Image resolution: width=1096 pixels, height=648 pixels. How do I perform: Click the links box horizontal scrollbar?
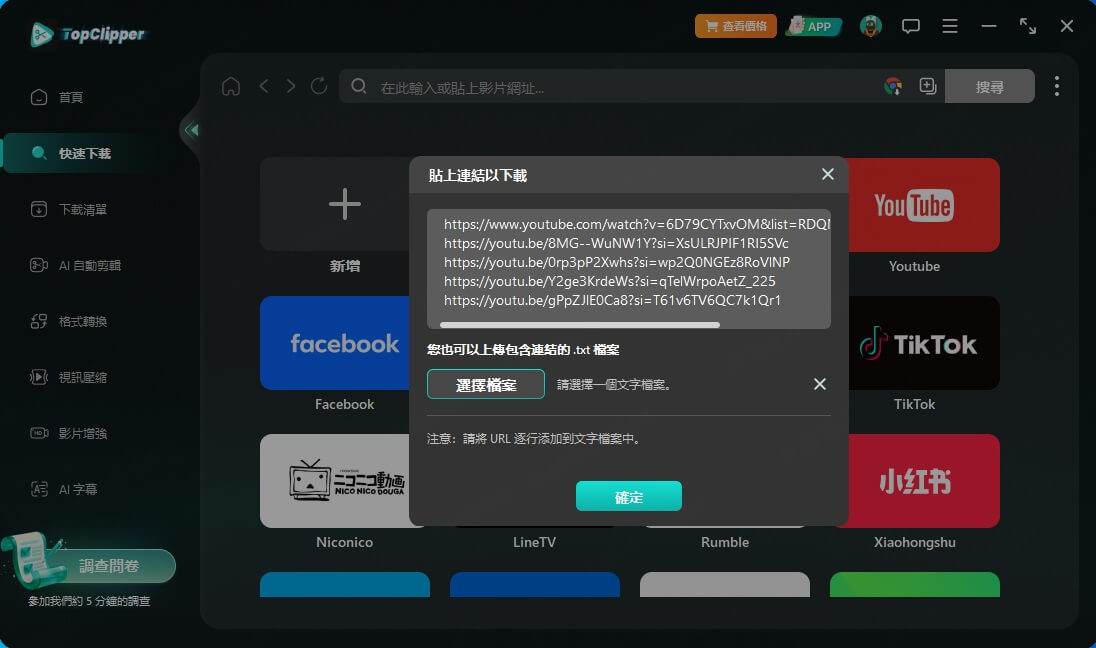[579, 324]
